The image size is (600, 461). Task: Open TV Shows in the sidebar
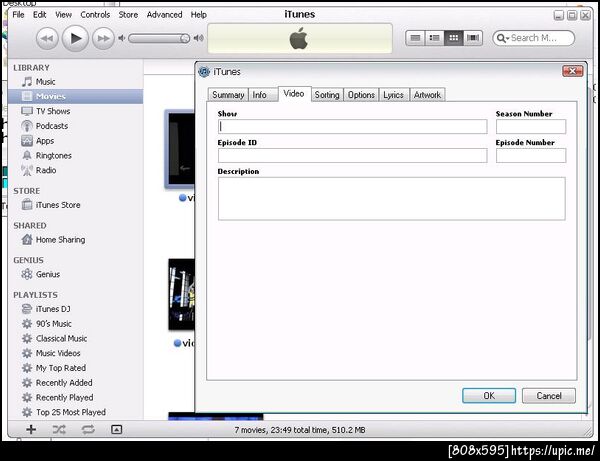coord(75,111)
